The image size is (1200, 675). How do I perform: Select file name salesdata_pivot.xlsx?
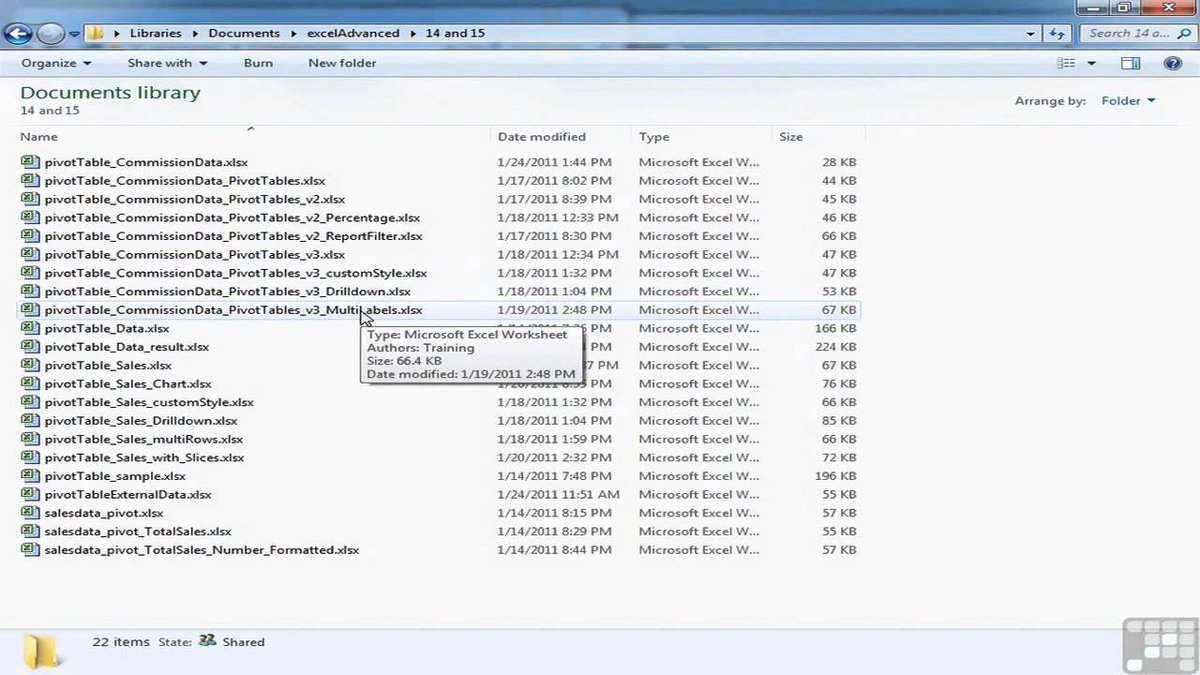point(104,513)
